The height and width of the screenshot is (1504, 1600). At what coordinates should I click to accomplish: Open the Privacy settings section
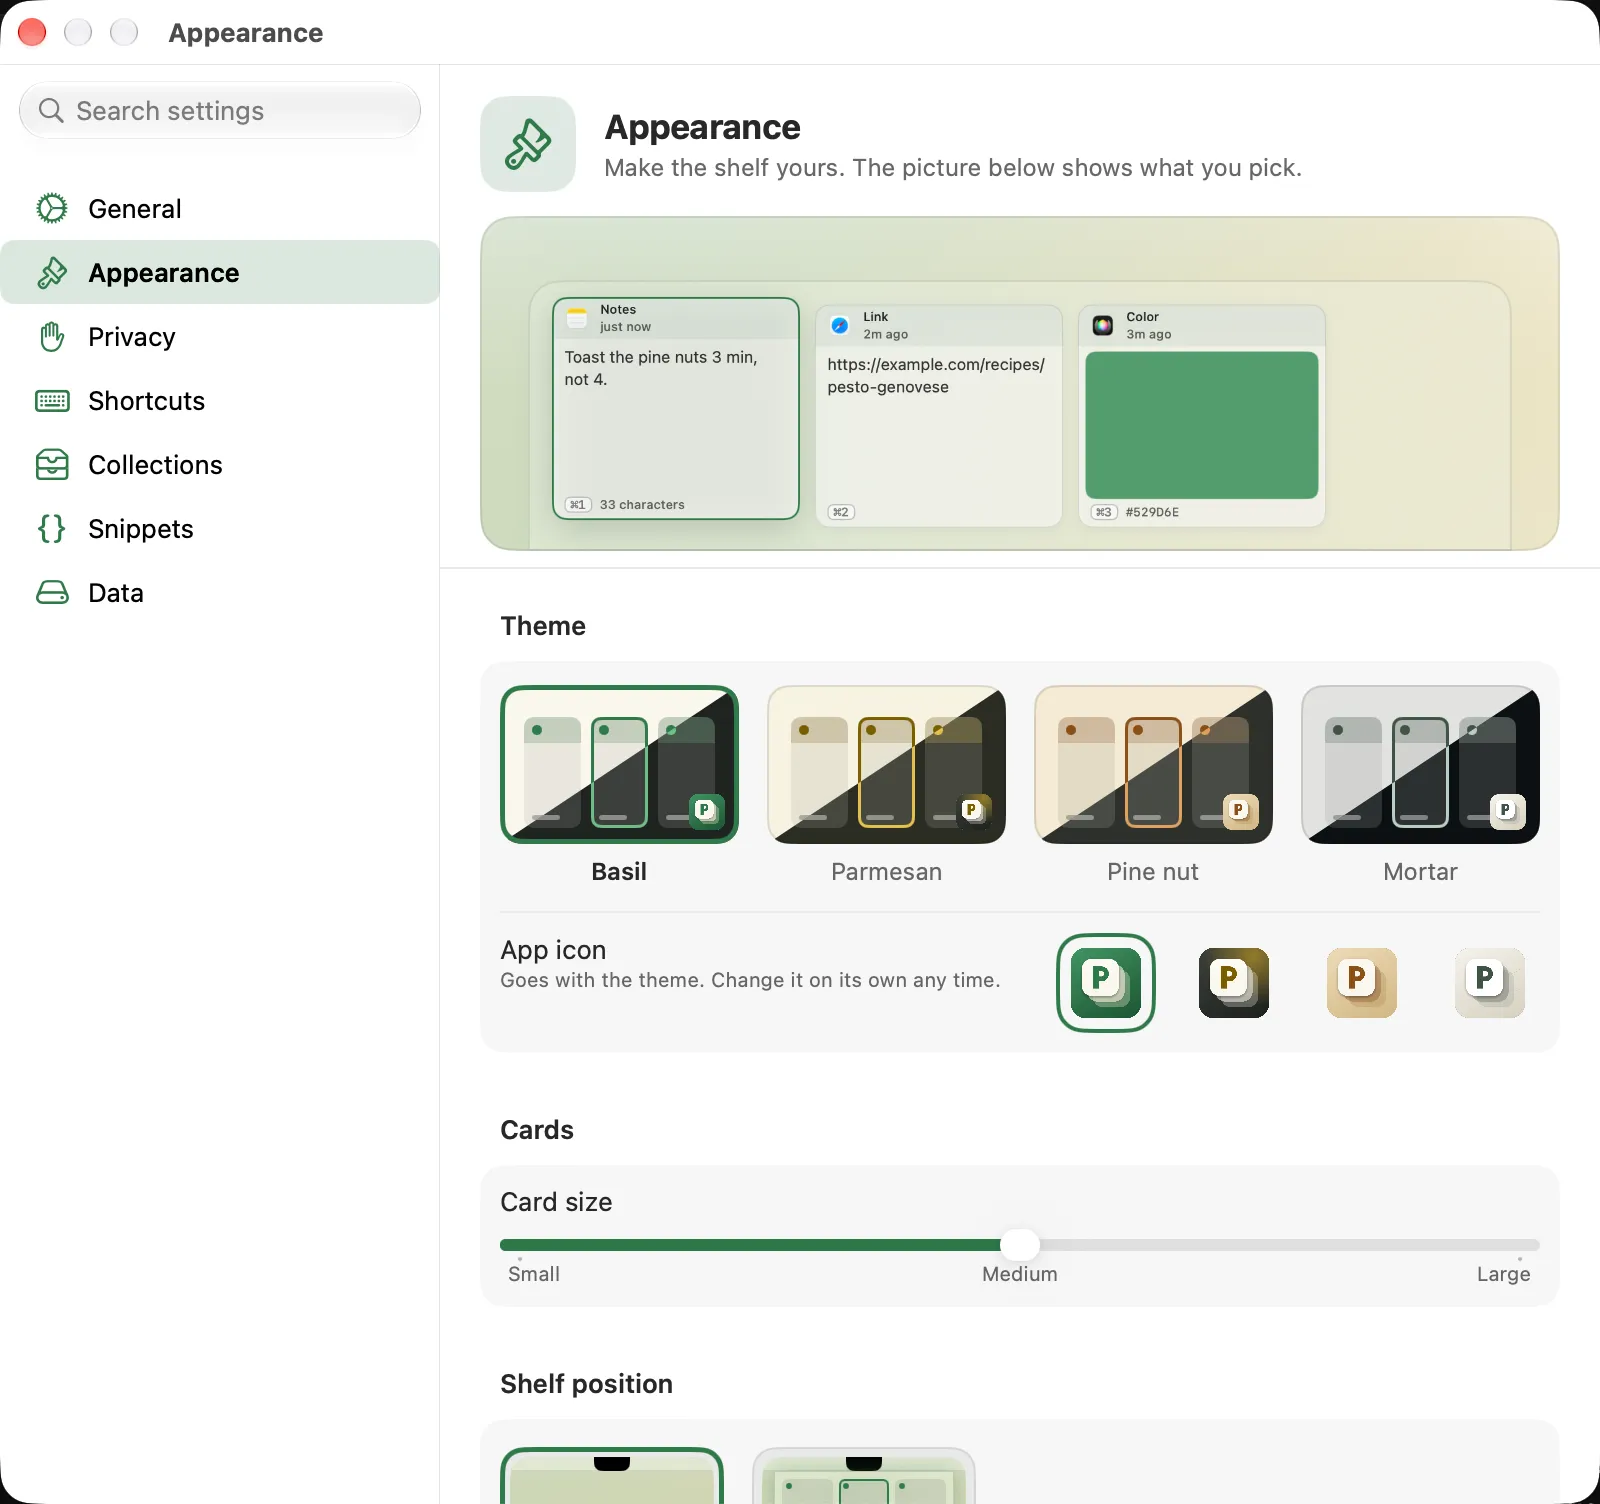pos(220,336)
